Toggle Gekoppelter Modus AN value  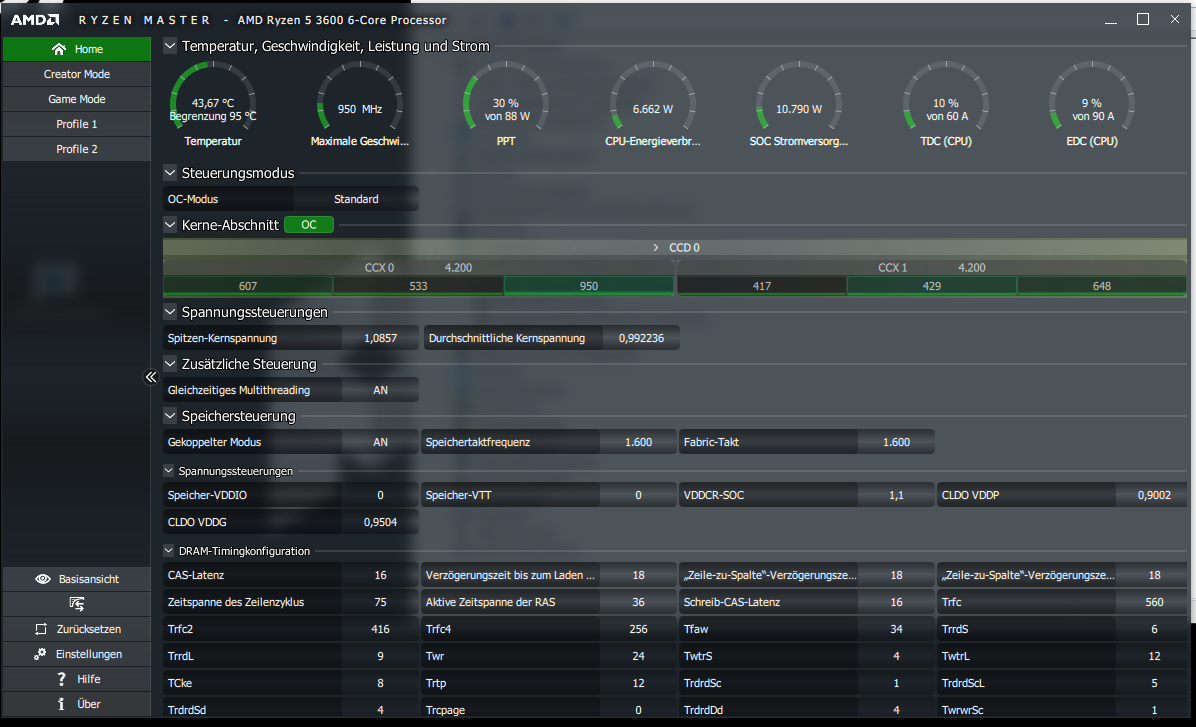pyautogui.click(x=381, y=442)
